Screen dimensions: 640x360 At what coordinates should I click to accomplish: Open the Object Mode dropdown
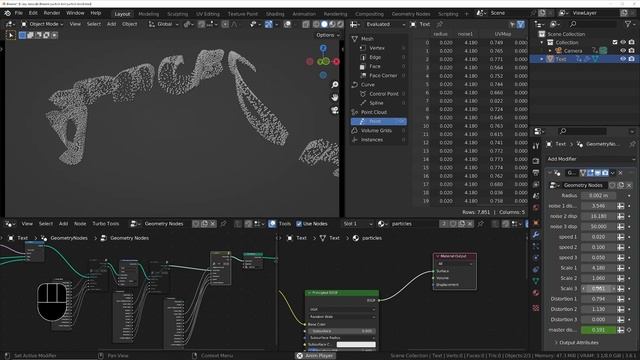click(42, 24)
